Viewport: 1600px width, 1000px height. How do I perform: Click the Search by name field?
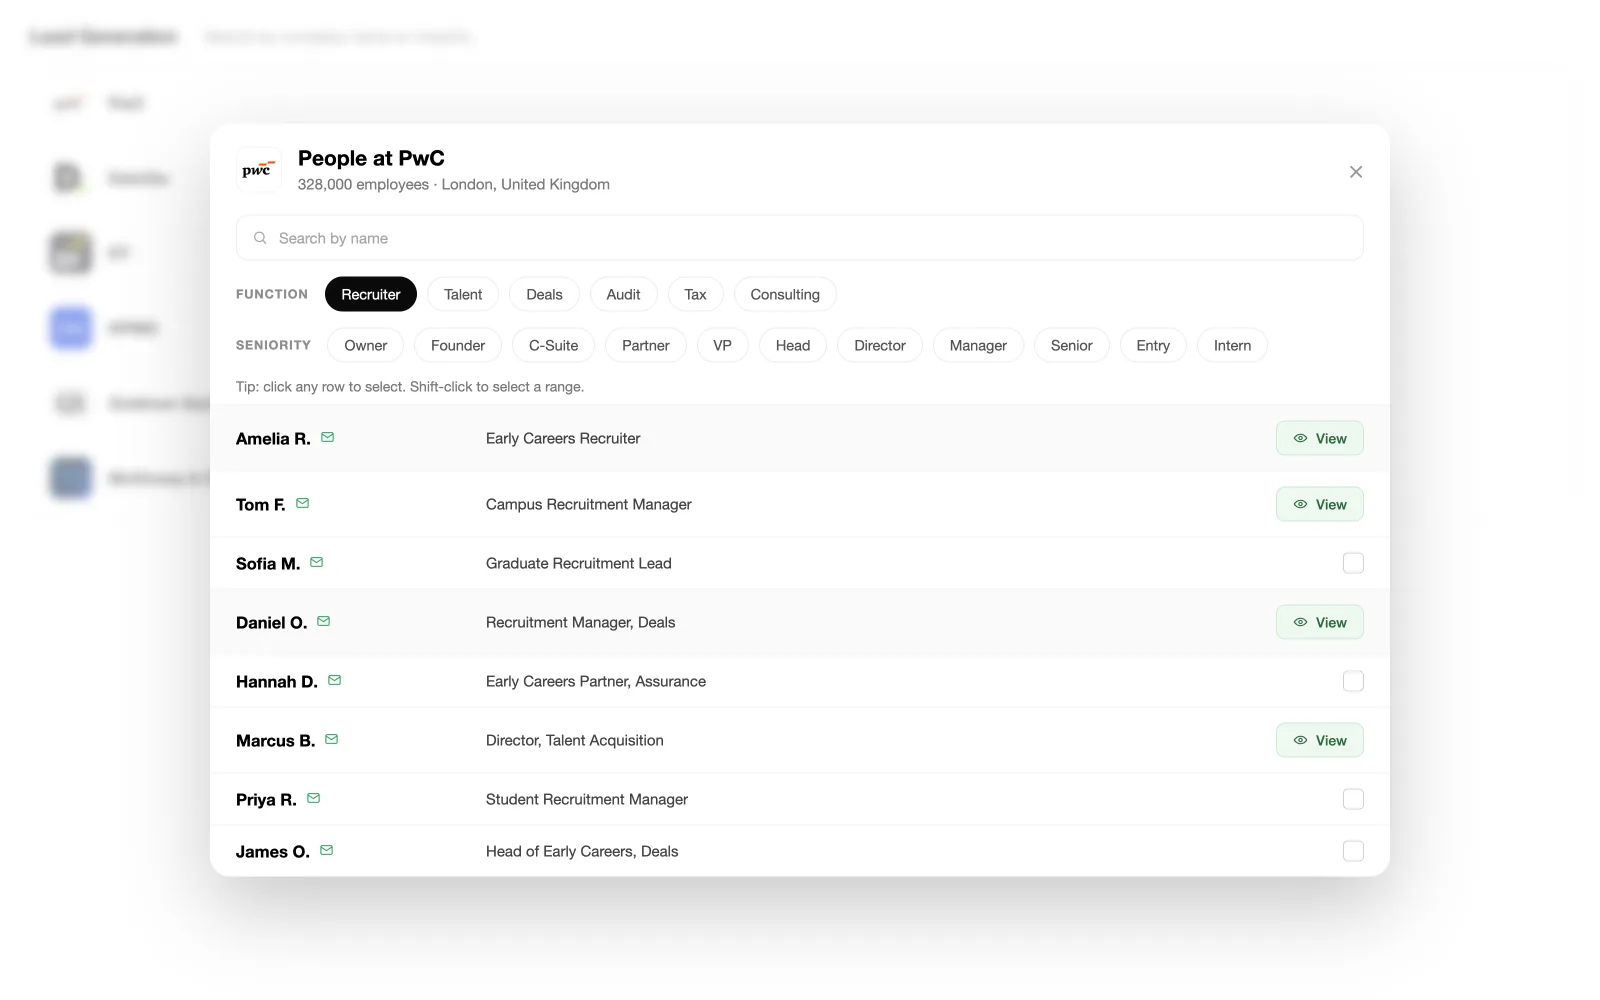pos(799,238)
